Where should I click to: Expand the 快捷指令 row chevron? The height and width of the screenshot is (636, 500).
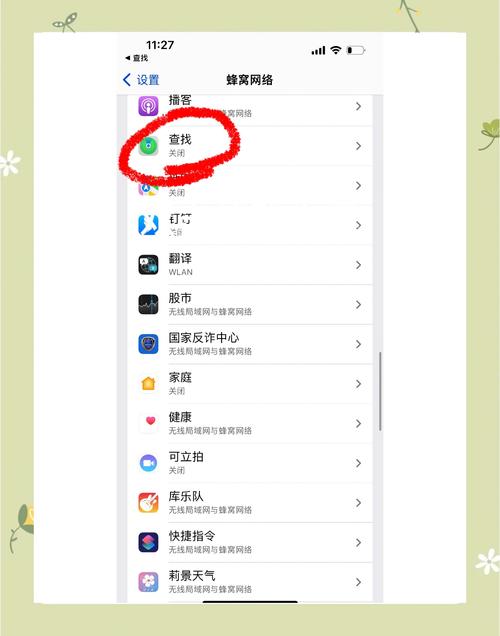pos(358,542)
